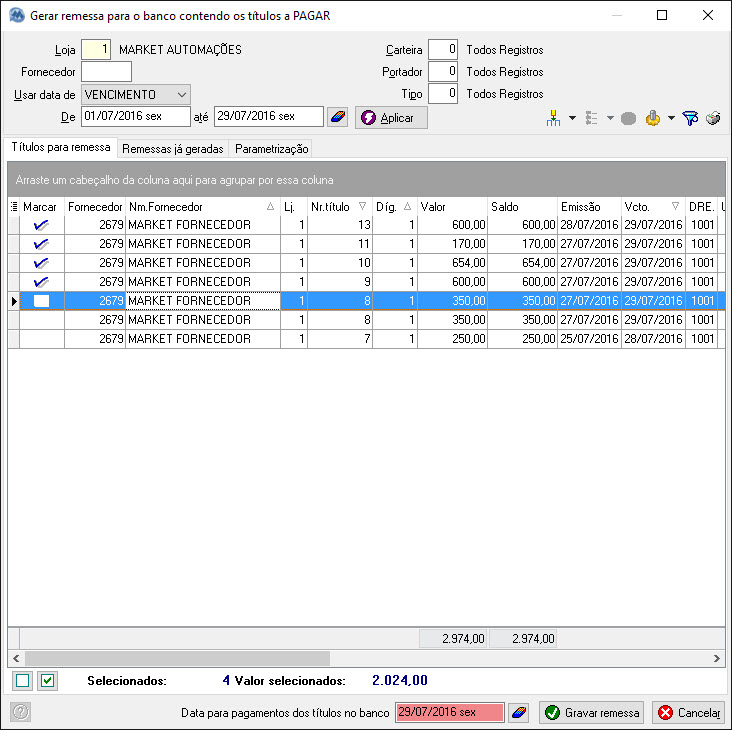This screenshot has height=730, width=732.
Task: Unmark the checkmark on título 13 row
Action: pyautogui.click(x=41, y=225)
